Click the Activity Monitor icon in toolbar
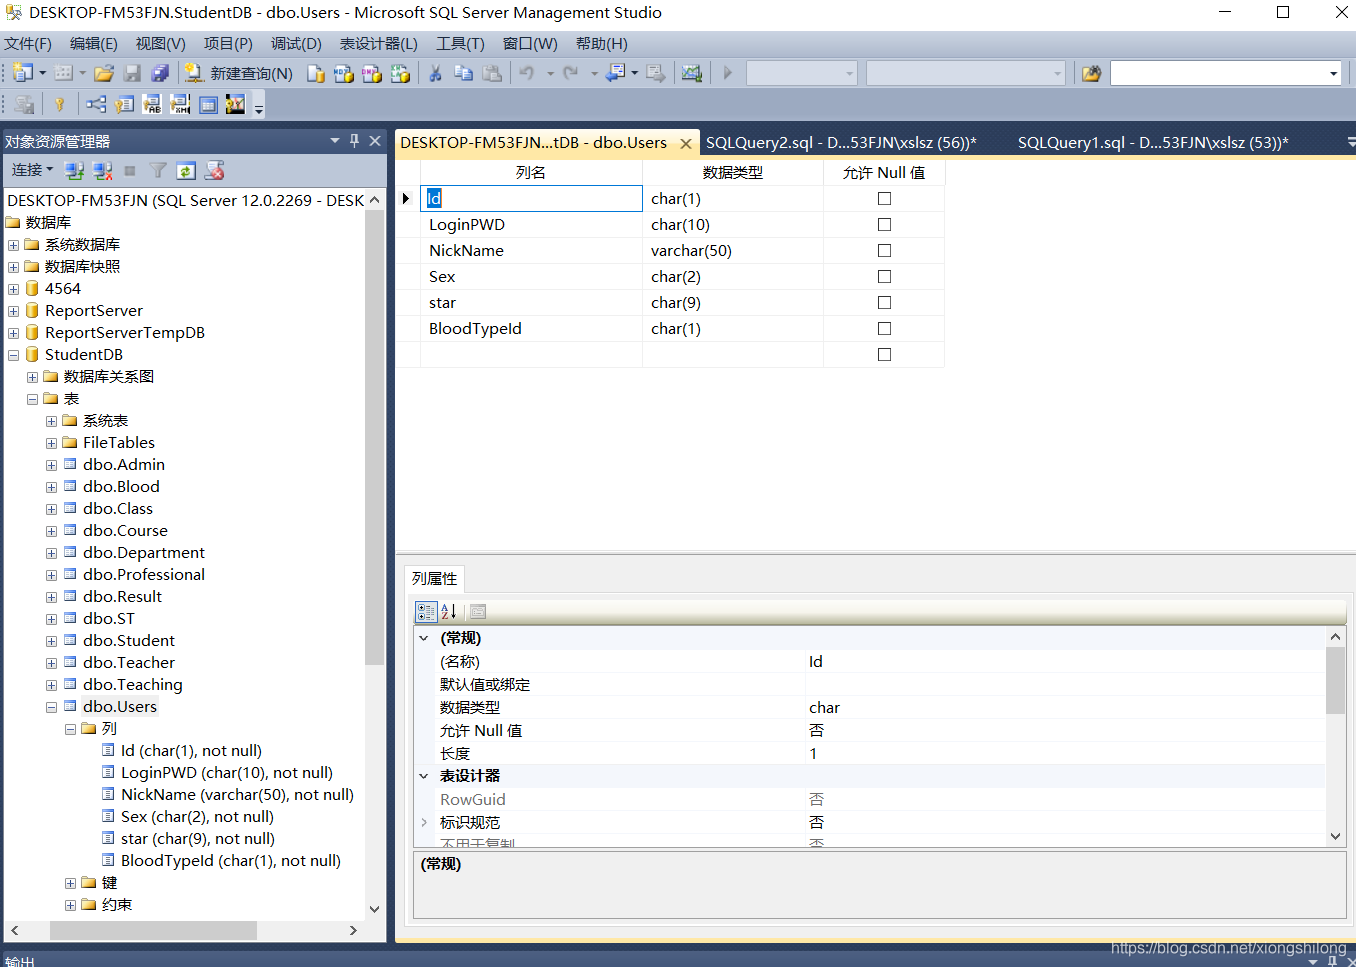The width and height of the screenshot is (1356, 967). (x=692, y=73)
